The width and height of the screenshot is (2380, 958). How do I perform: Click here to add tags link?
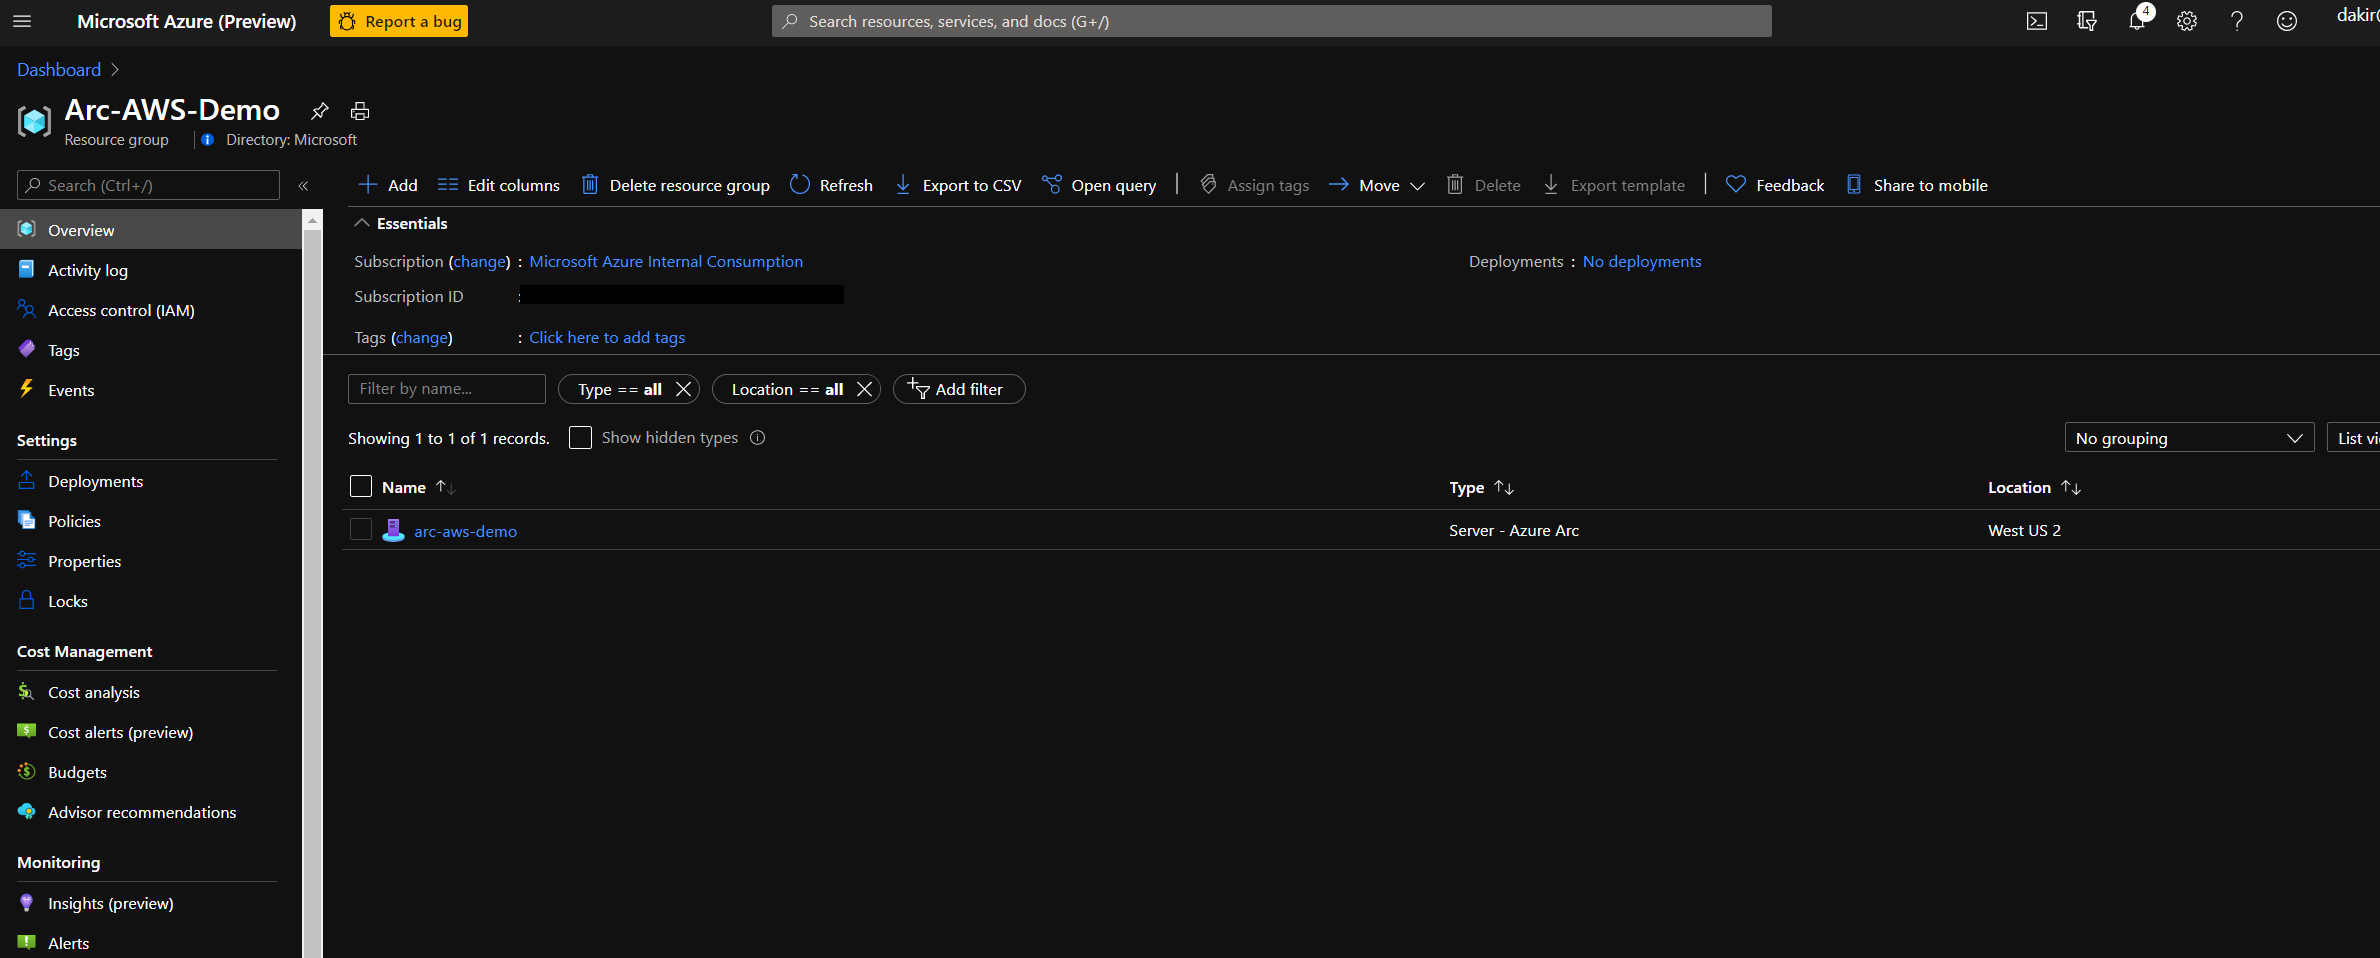click(x=607, y=337)
